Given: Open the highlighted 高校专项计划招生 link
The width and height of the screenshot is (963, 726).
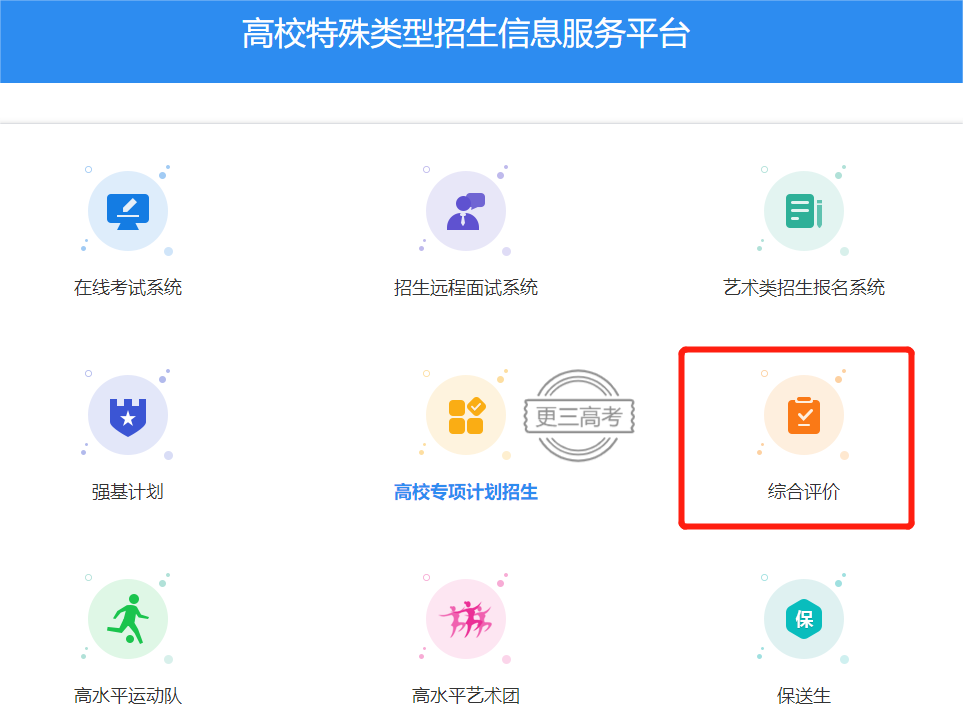Looking at the screenshot, I should pyautogui.click(x=466, y=491).
